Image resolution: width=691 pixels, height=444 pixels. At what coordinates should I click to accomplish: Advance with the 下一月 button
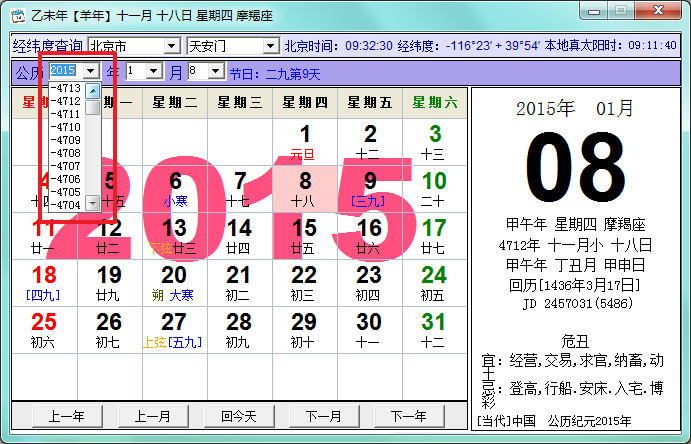pos(324,416)
